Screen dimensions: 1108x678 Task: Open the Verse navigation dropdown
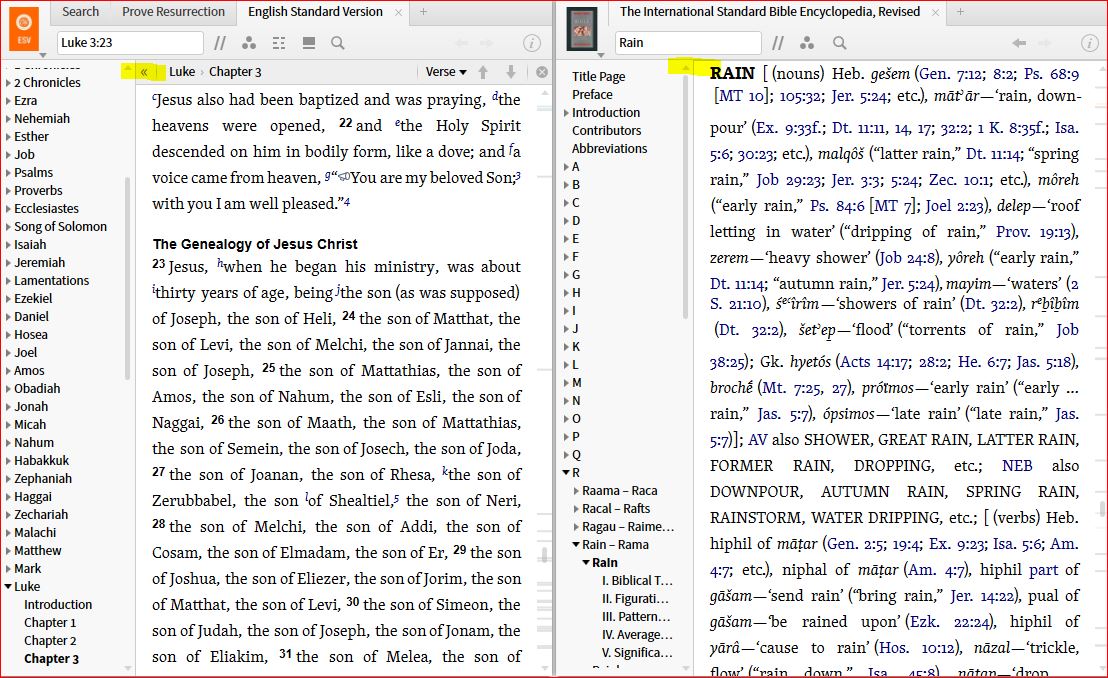446,72
